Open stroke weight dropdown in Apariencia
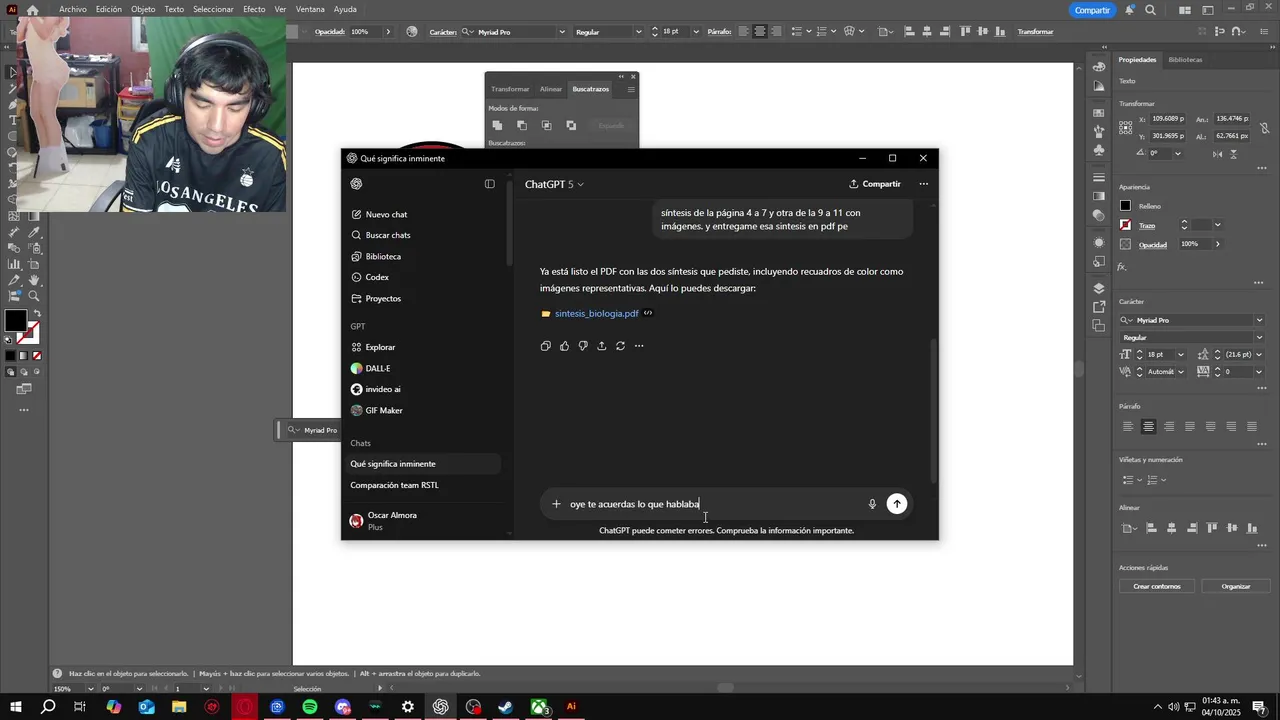1280x720 pixels. [1217, 225]
